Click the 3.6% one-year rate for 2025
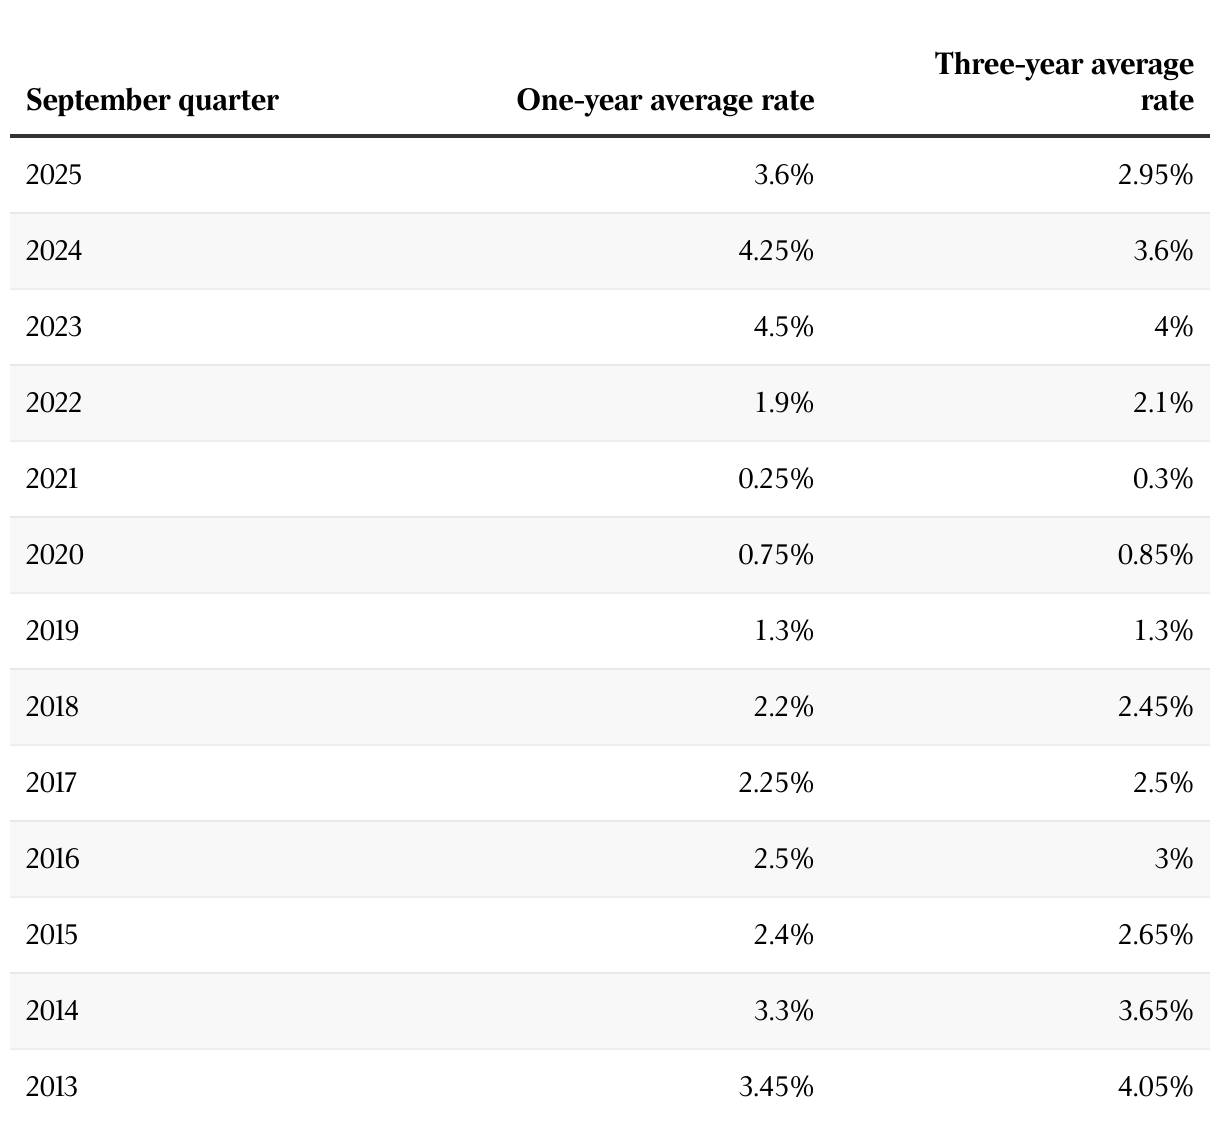The image size is (1220, 1134). pos(784,175)
